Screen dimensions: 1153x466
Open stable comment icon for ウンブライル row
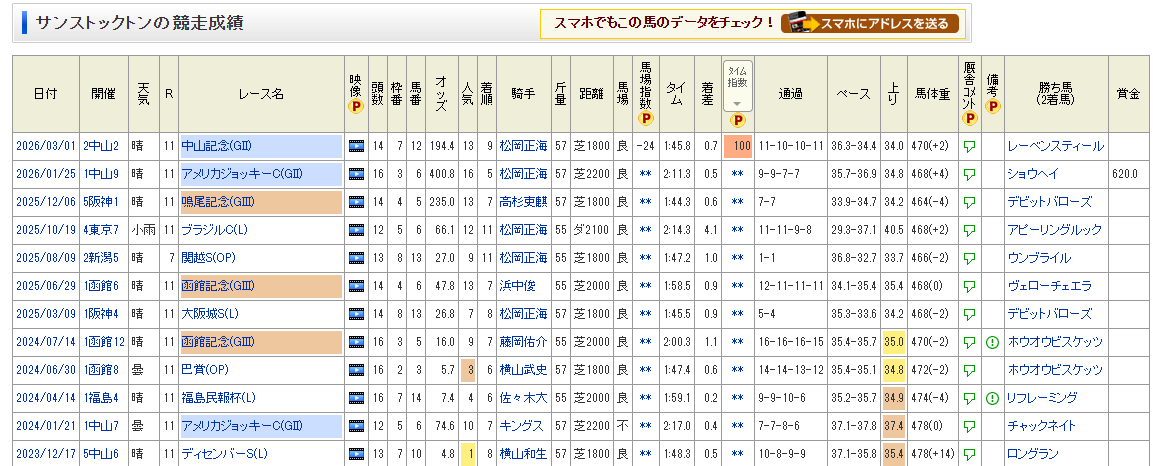pos(968,258)
